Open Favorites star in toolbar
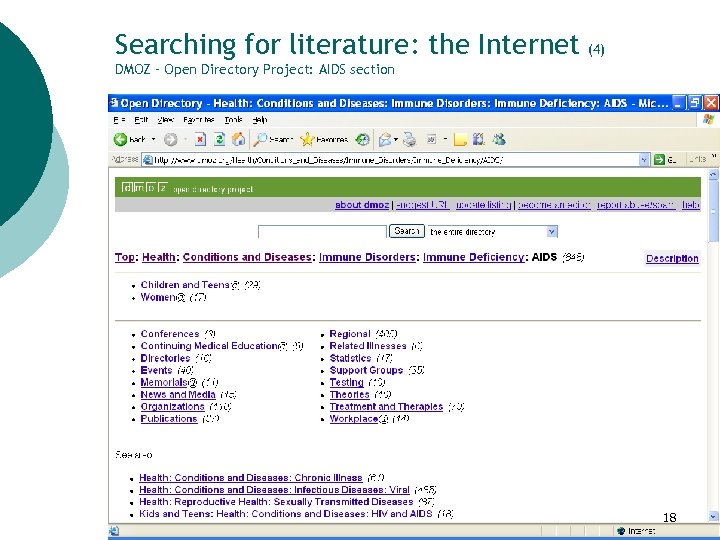Viewport: 720px width, 540px height. pos(307,139)
